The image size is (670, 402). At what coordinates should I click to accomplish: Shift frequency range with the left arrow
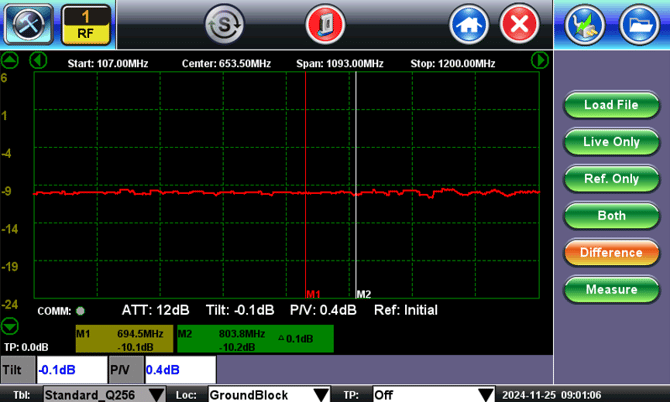pos(38,61)
